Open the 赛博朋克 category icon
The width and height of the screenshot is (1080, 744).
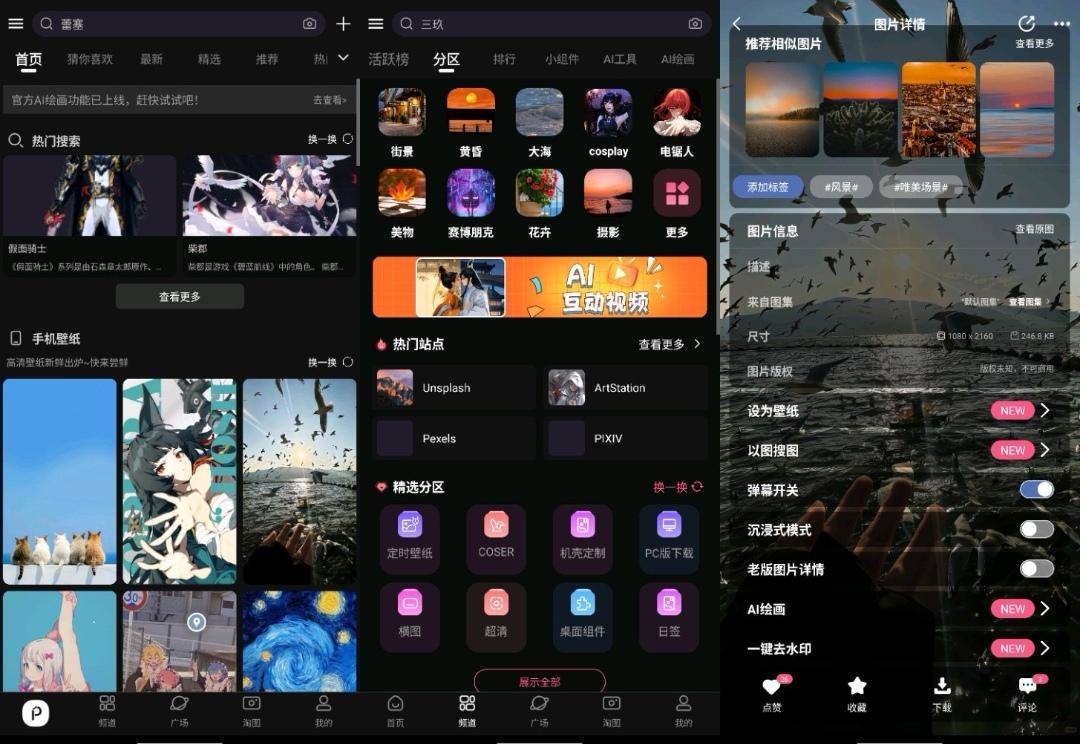pos(471,193)
